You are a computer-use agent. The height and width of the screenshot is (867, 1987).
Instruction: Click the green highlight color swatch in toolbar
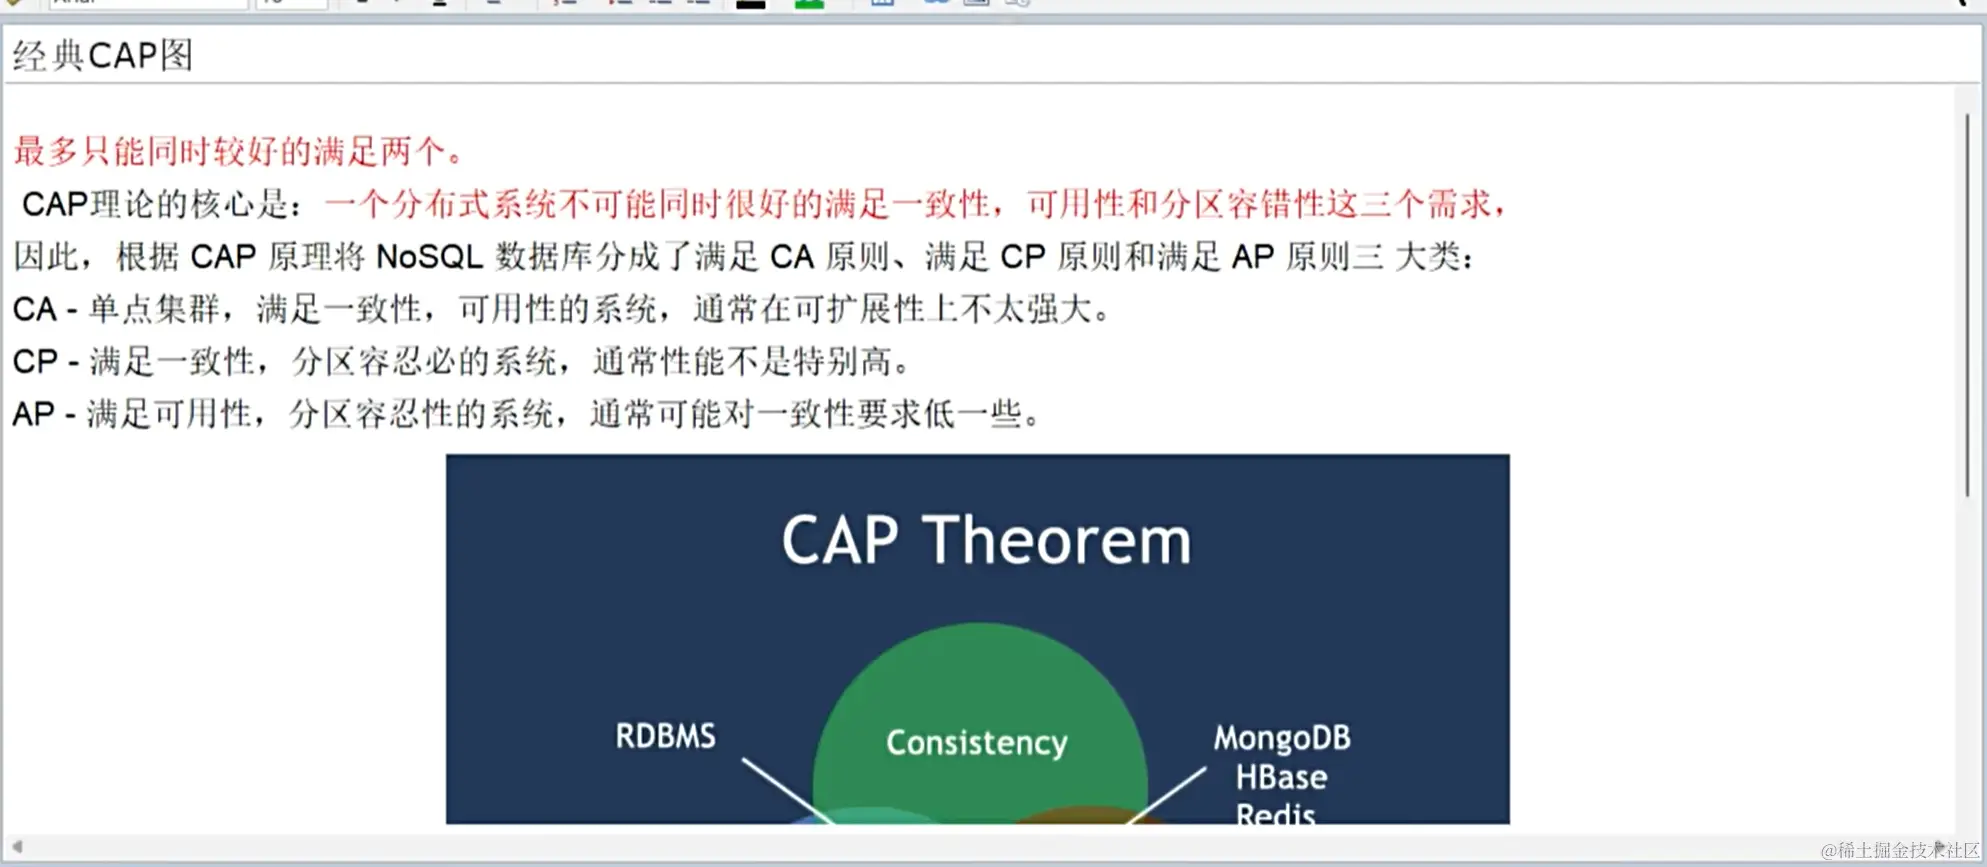click(x=809, y=4)
